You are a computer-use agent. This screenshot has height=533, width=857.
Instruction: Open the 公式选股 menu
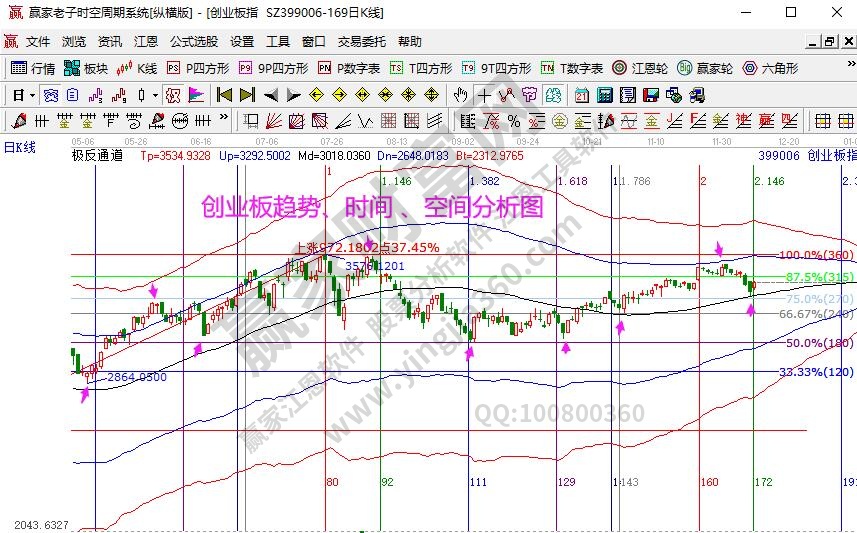(x=194, y=42)
